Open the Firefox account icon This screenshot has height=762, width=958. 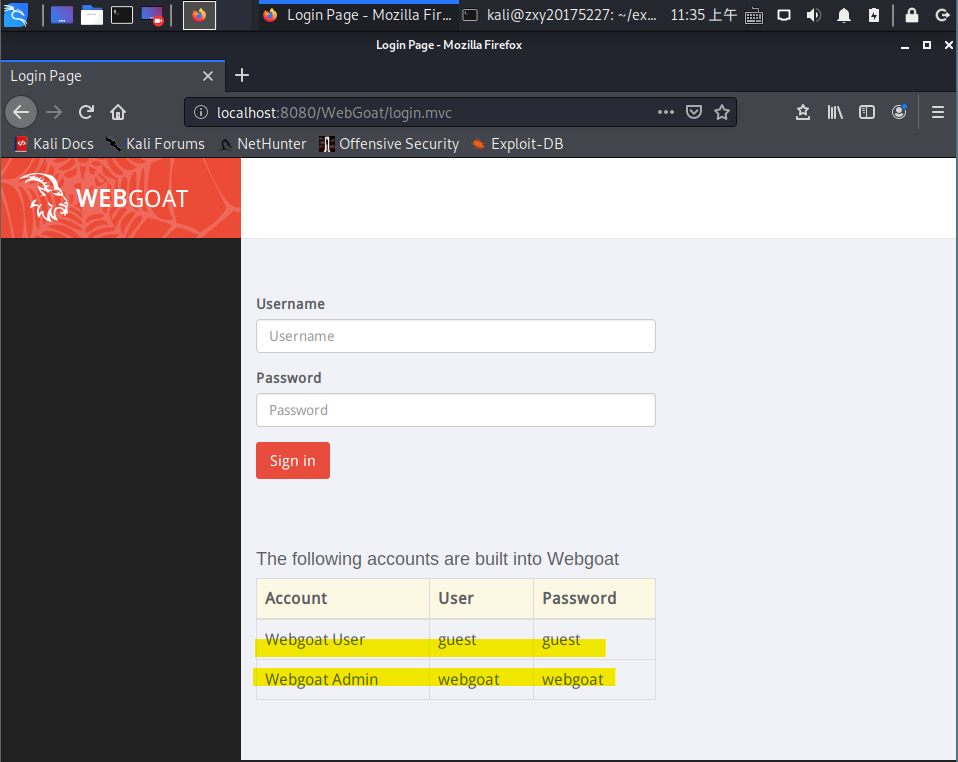(899, 112)
